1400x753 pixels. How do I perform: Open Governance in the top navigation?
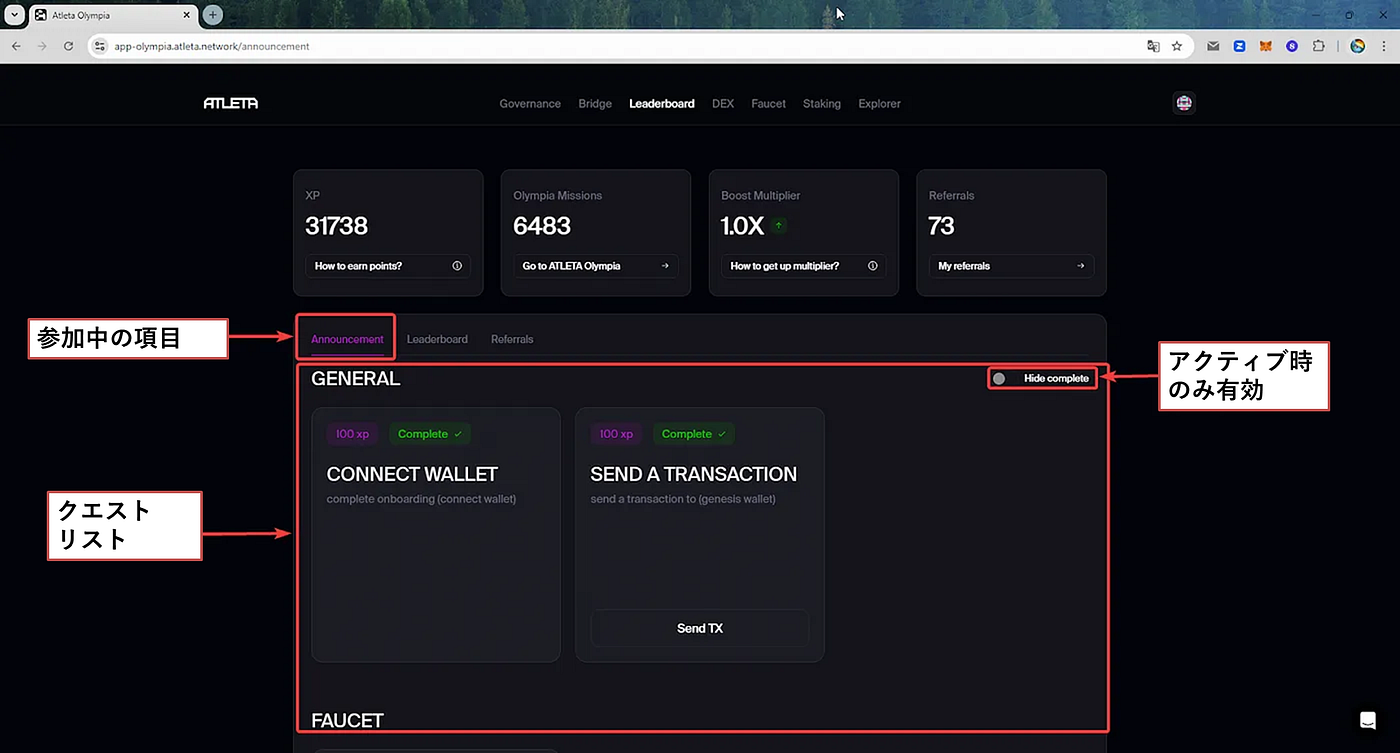coord(530,104)
